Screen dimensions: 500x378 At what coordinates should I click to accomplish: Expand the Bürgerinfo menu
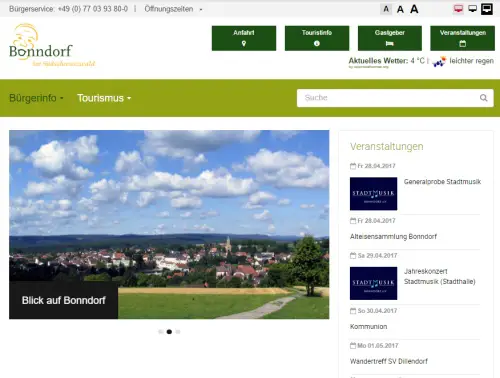pyautogui.click(x=36, y=98)
